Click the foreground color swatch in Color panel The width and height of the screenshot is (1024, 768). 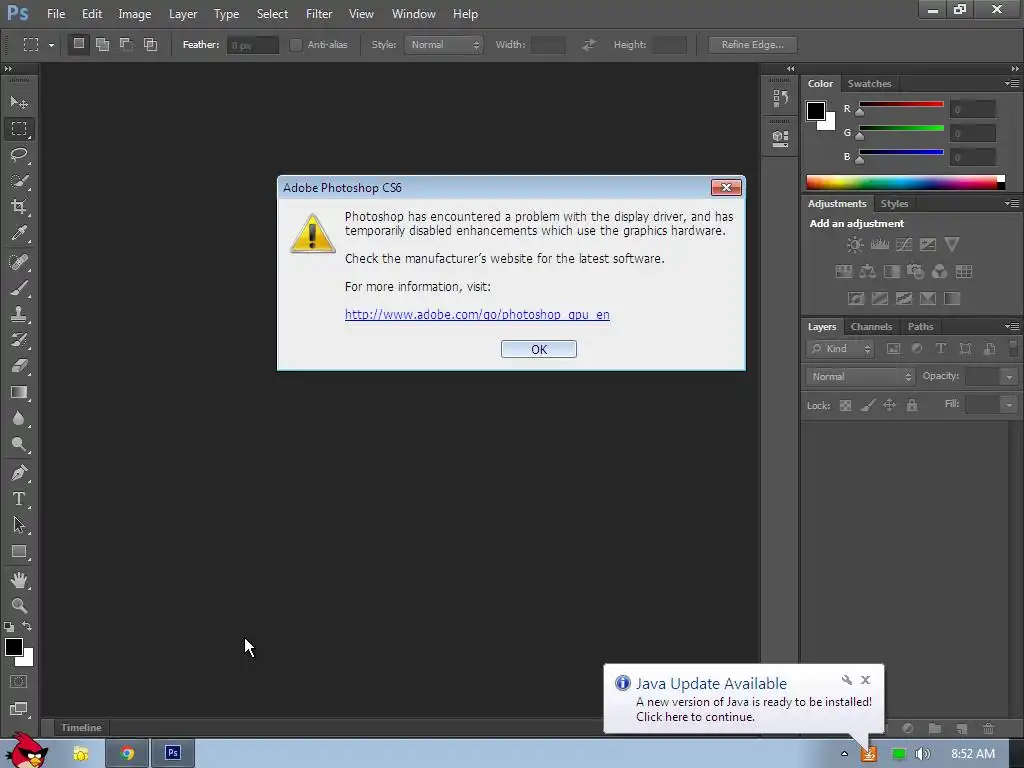[815, 111]
